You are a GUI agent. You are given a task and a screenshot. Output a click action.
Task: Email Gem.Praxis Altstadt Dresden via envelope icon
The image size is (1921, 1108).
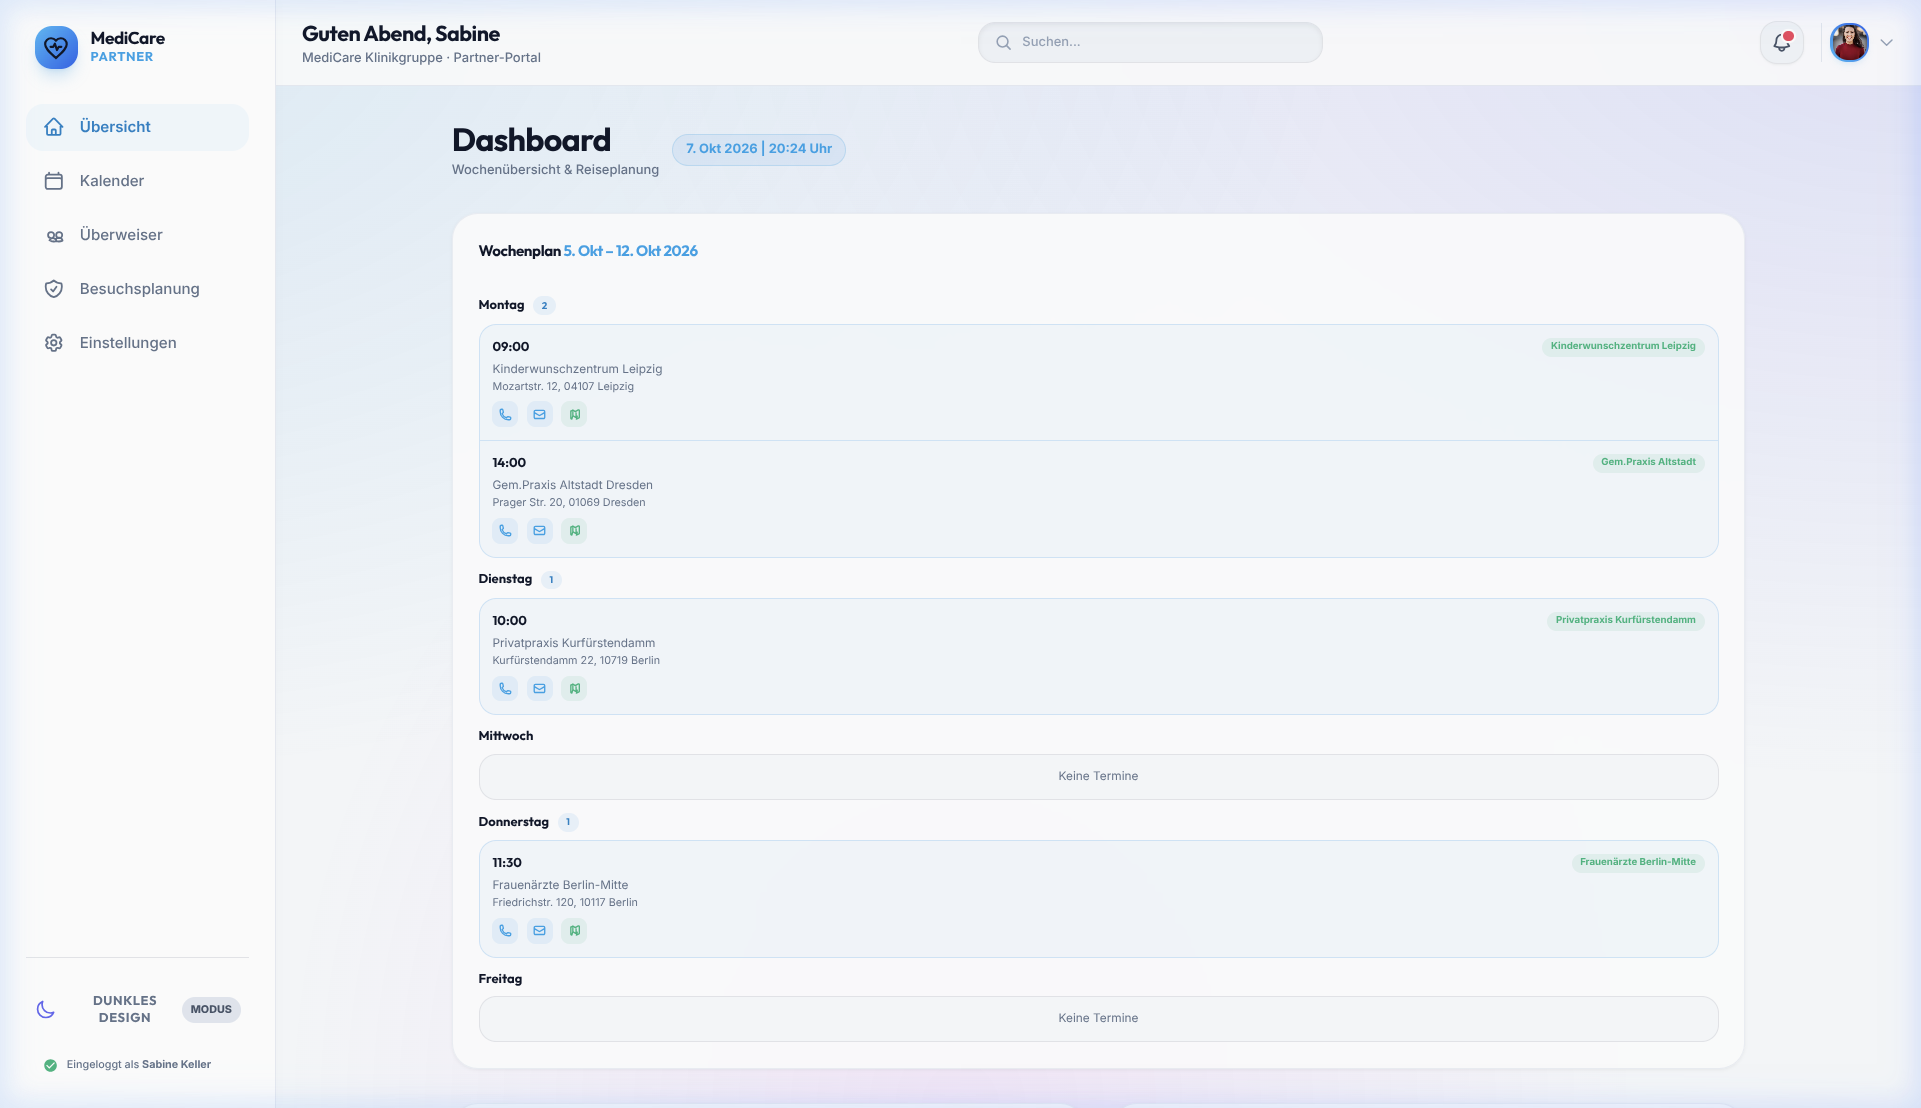[x=540, y=531]
